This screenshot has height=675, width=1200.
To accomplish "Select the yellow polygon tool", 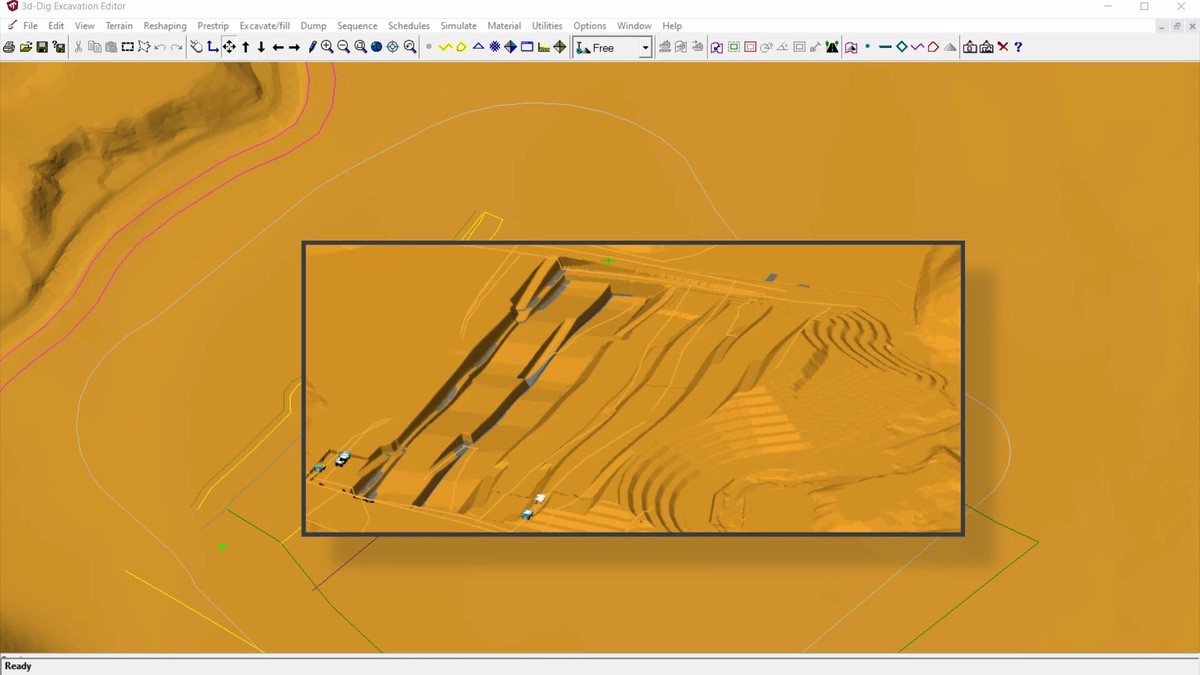I will click(461, 47).
